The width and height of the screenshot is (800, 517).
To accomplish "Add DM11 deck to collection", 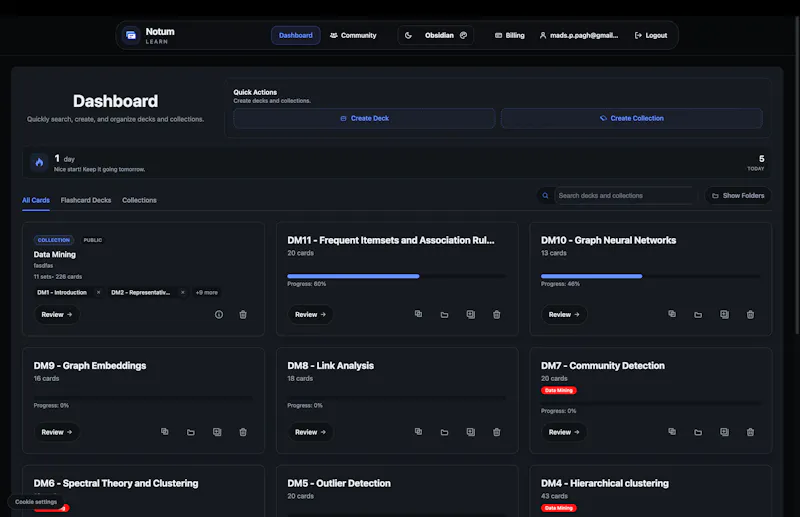I will (x=470, y=314).
